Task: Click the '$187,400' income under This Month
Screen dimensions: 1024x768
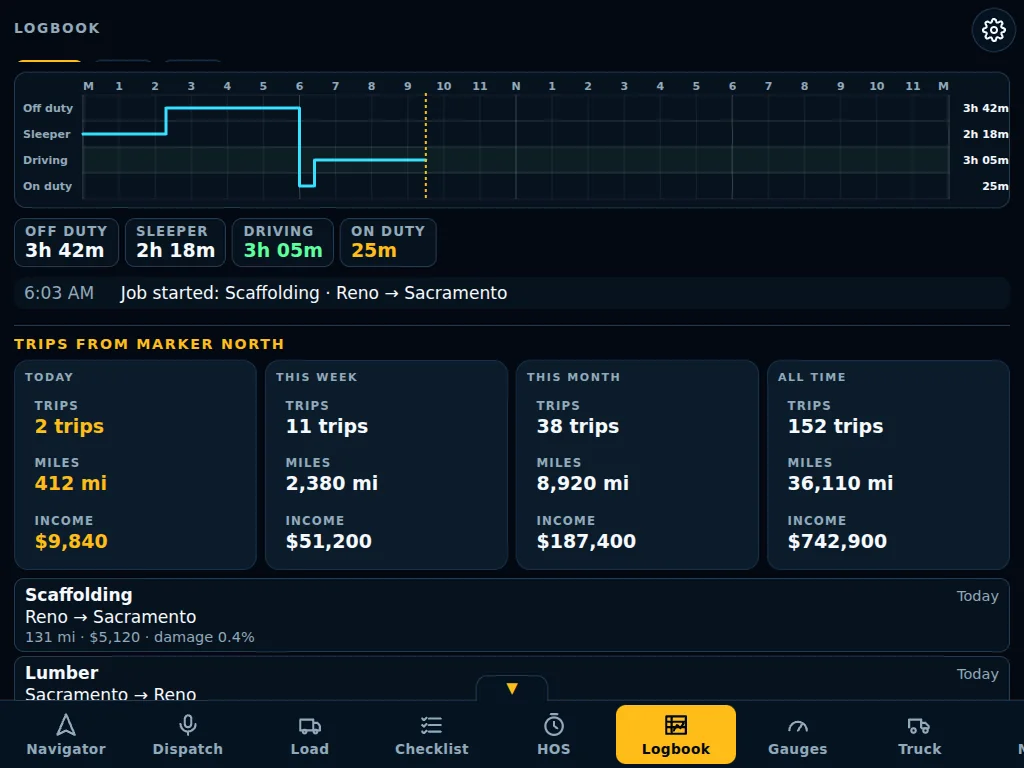Action: click(x=586, y=541)
